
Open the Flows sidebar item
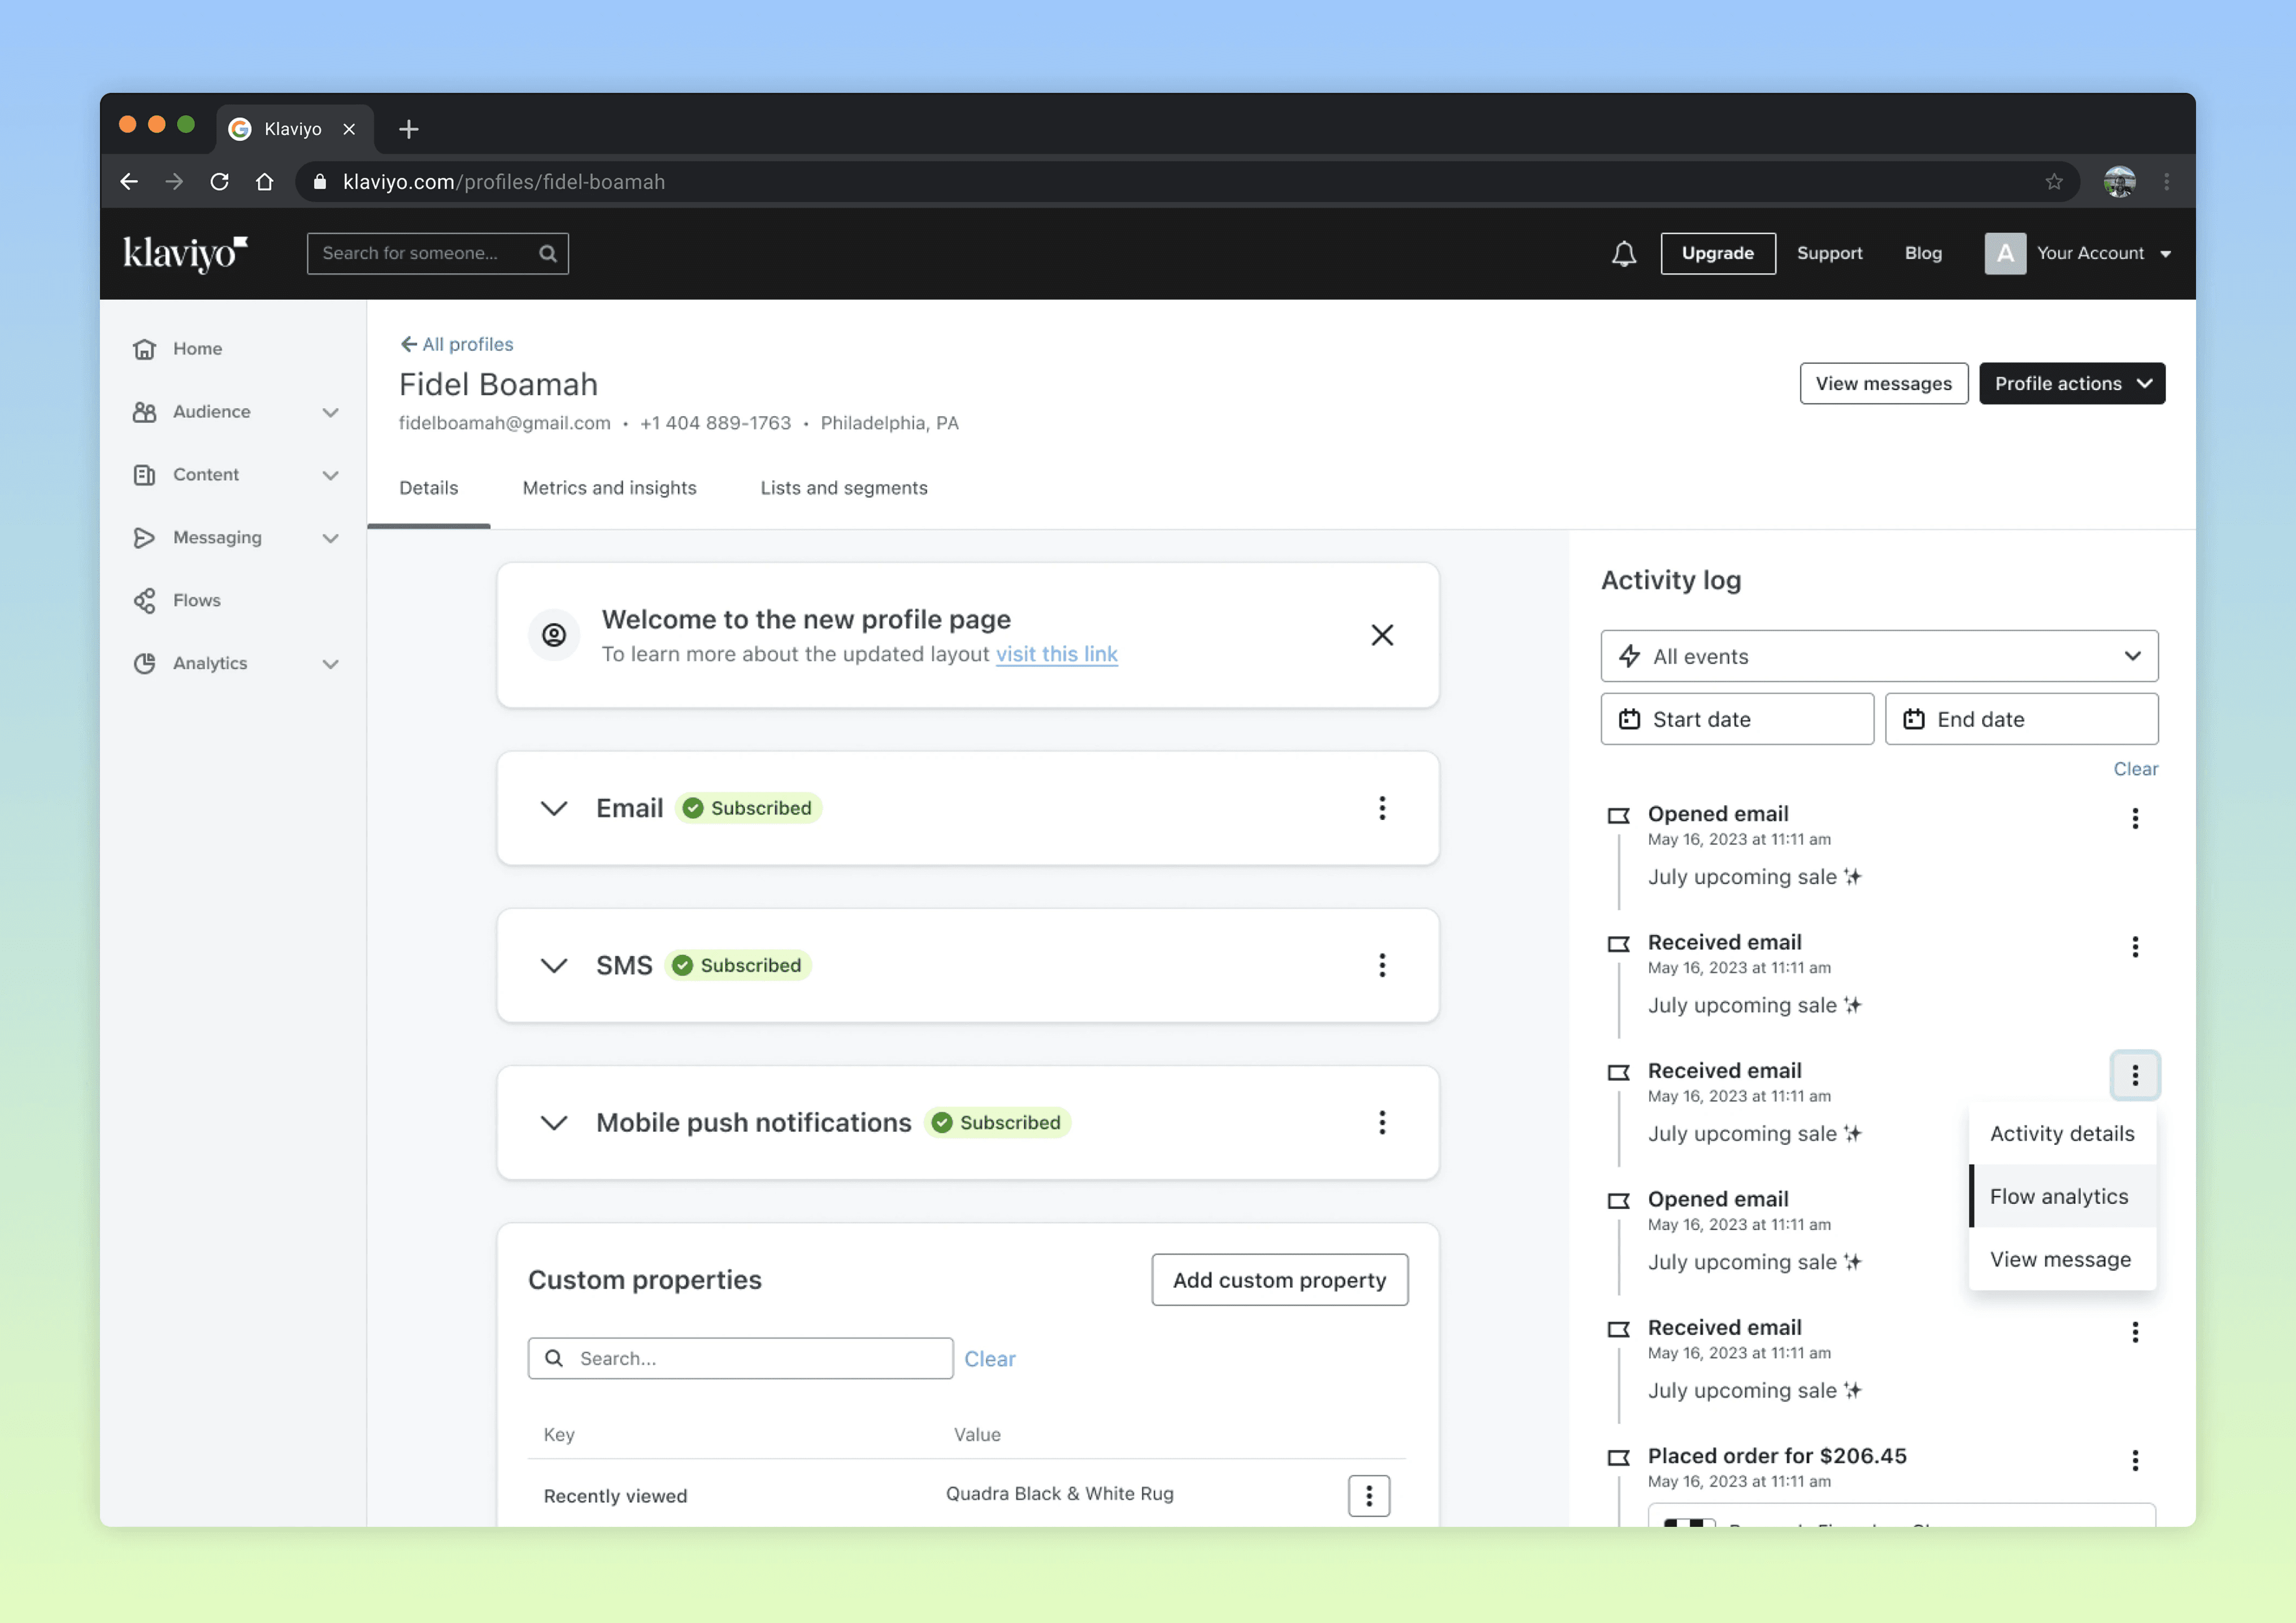tap(196, 600)
